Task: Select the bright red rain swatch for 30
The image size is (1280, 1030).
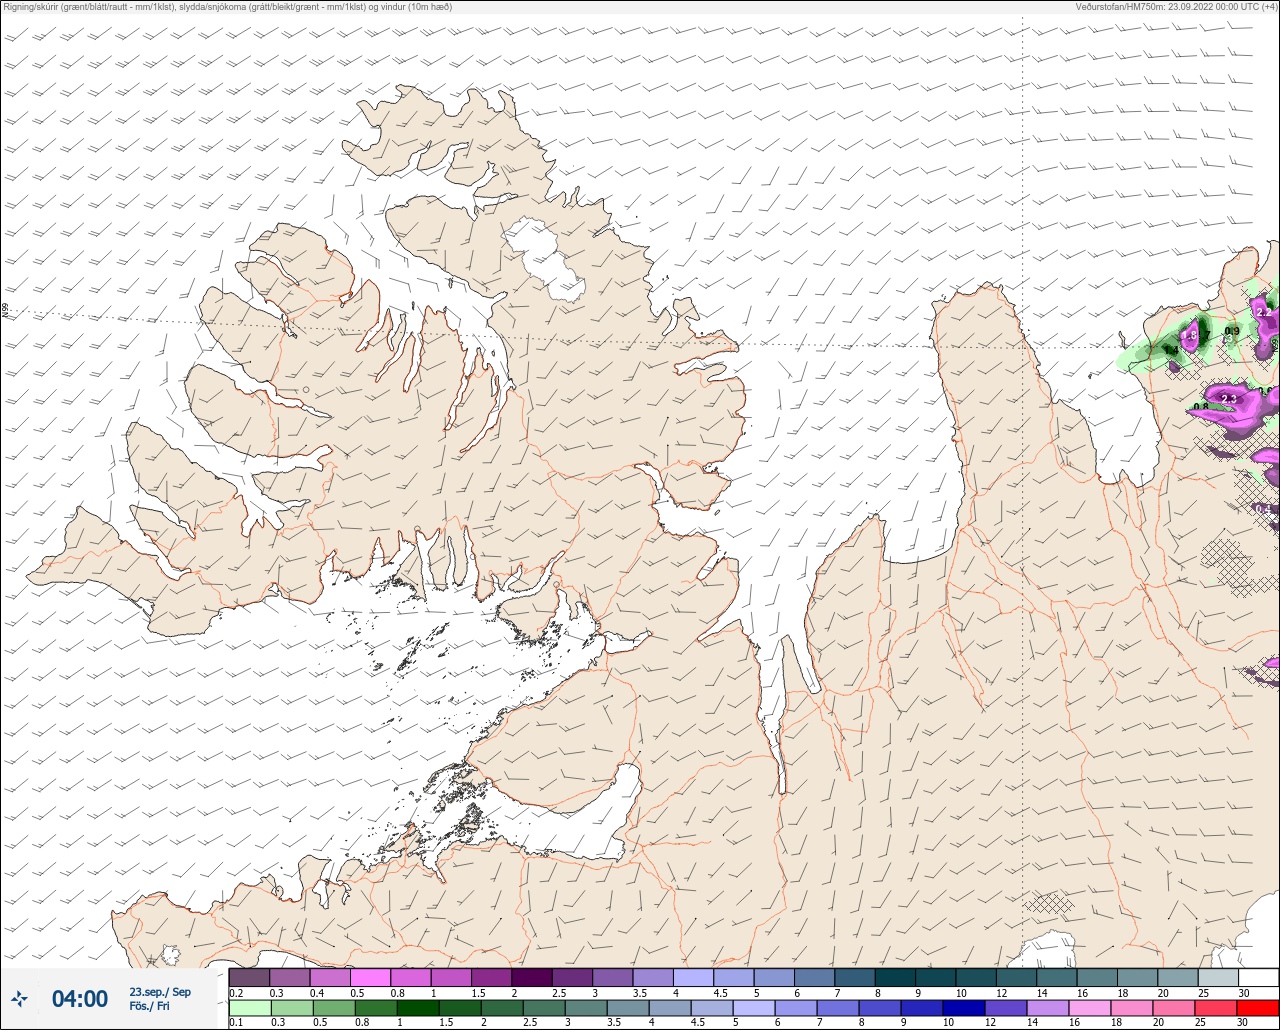Action: point(1258,1008)
